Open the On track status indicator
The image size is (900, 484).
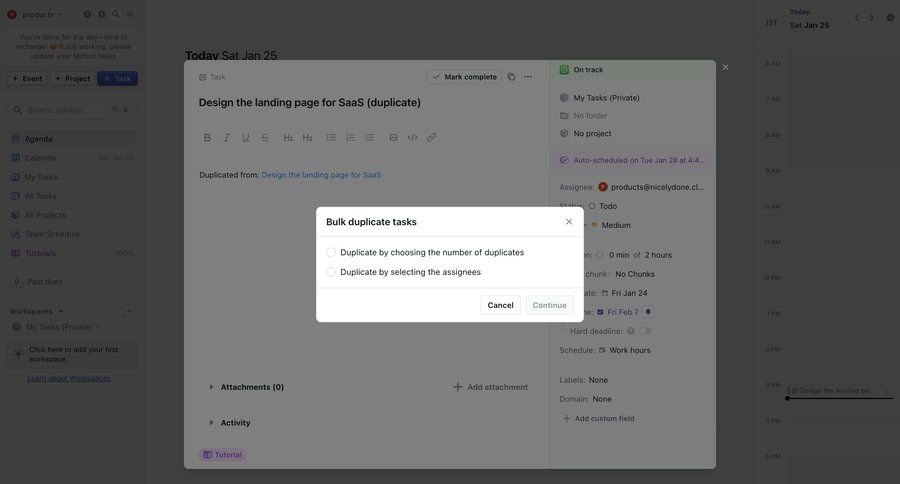click(581, 69)
